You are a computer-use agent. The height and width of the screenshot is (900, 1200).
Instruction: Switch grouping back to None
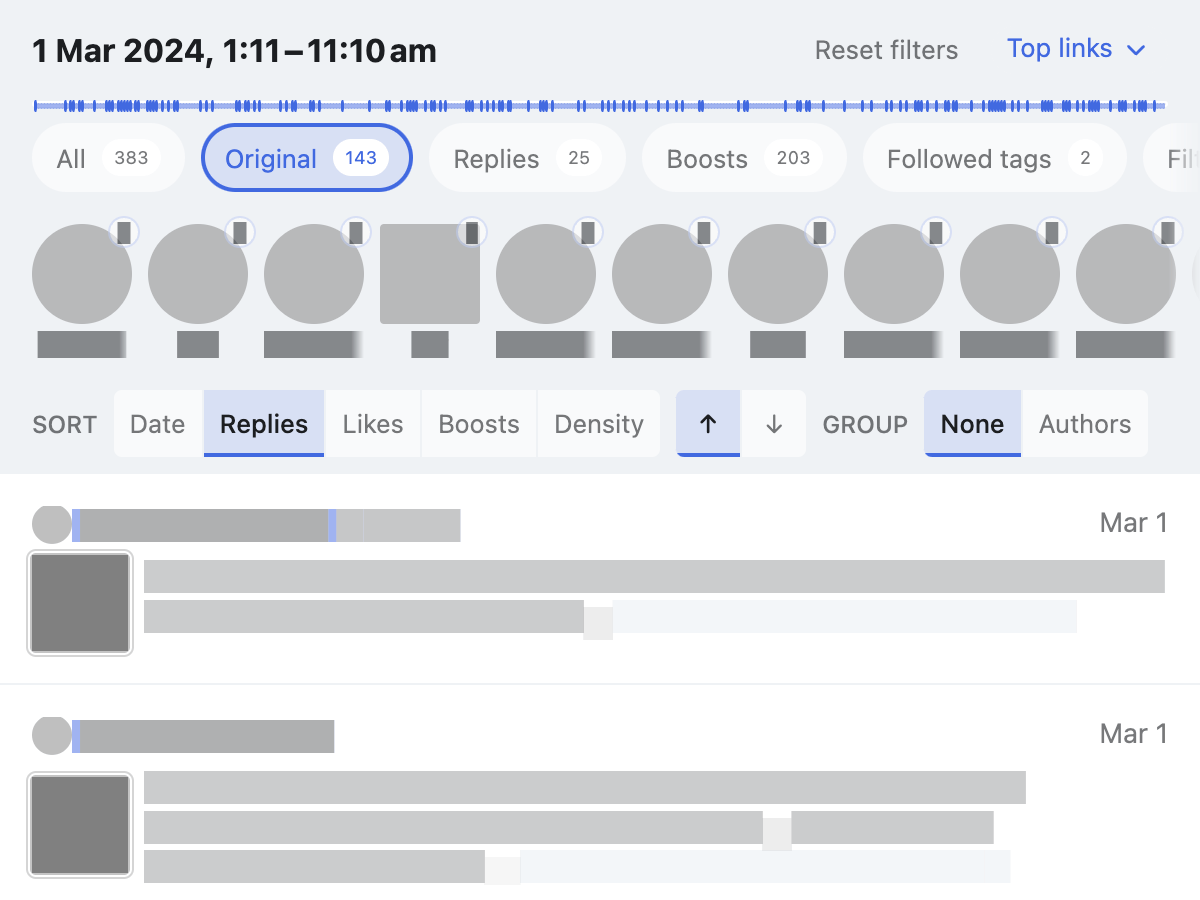tap(972, 424)
